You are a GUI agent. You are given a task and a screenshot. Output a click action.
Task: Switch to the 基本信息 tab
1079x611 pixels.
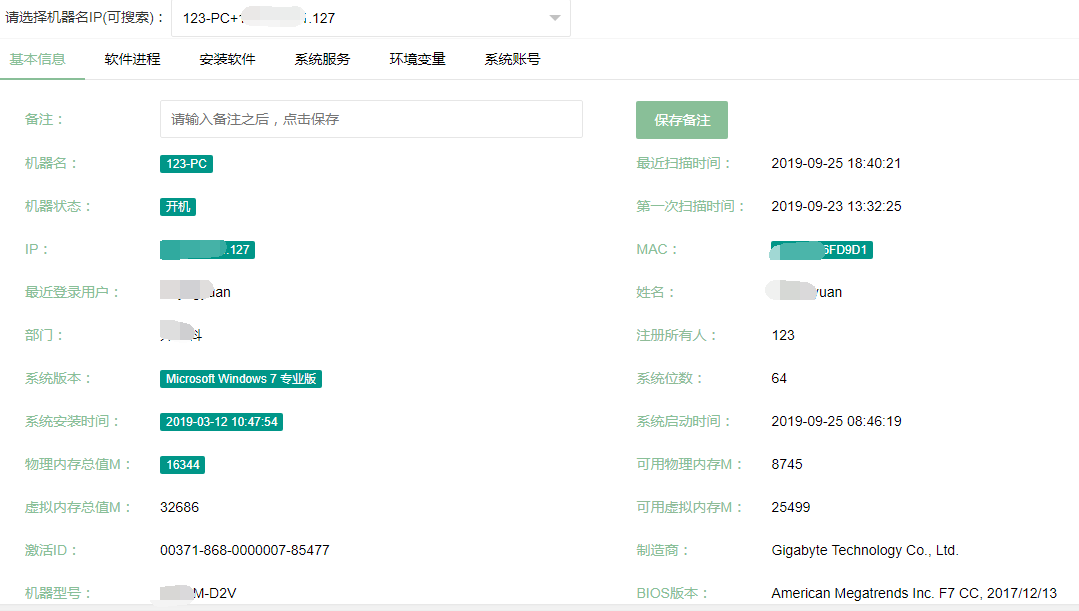pyautogui.click(x=38, y=59)
